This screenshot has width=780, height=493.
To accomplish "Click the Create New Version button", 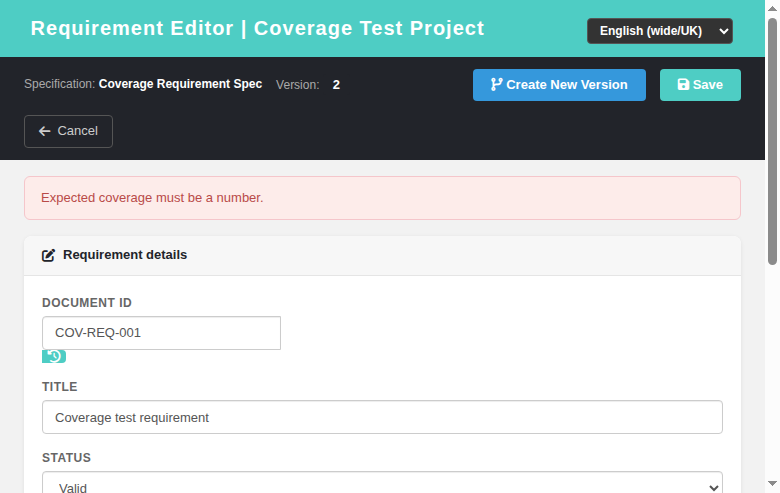I will click(x=559, y=85).
